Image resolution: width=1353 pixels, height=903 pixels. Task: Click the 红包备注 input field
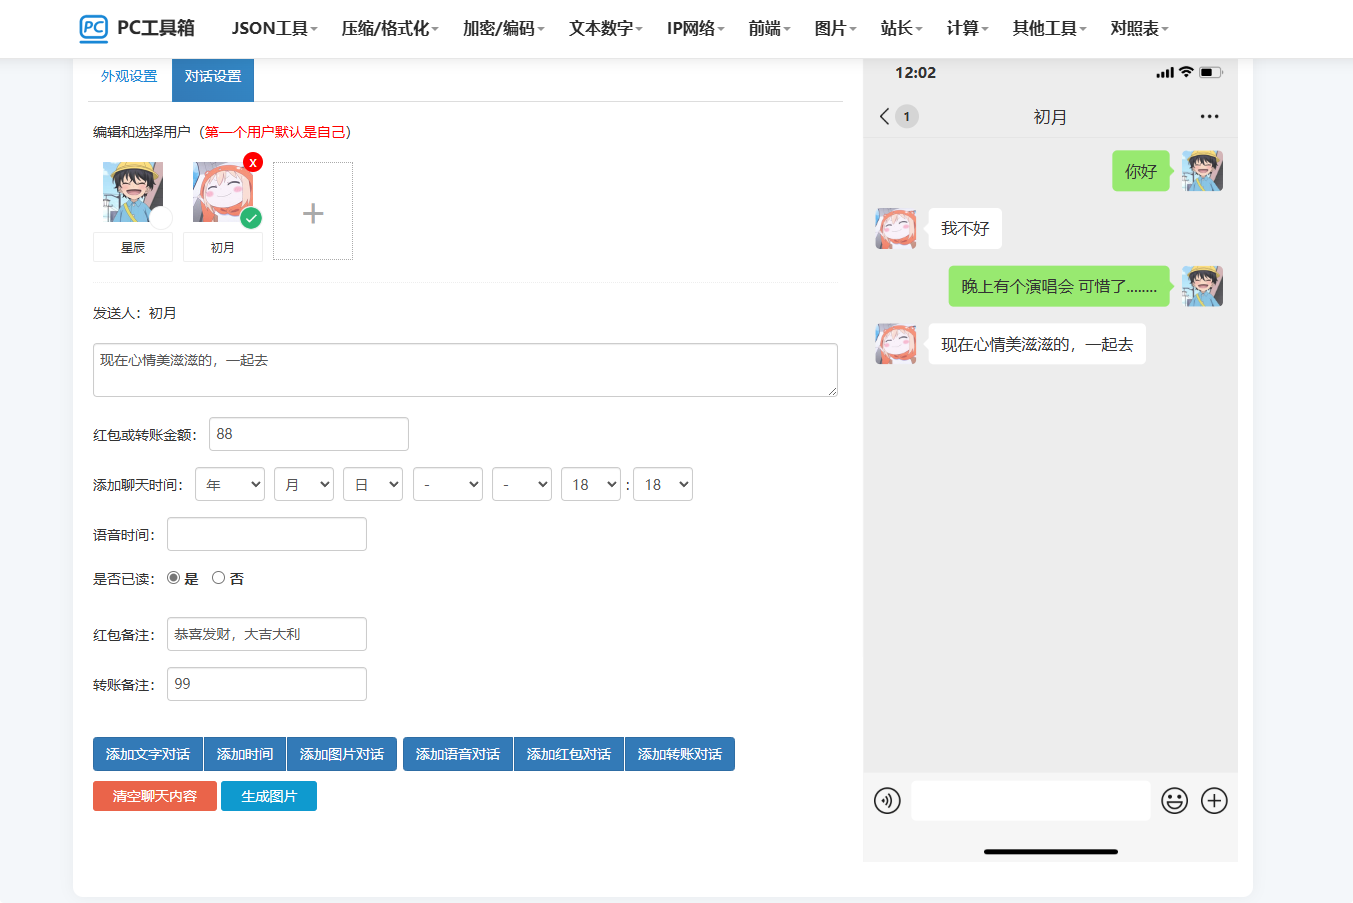click(x=267, y=634)
